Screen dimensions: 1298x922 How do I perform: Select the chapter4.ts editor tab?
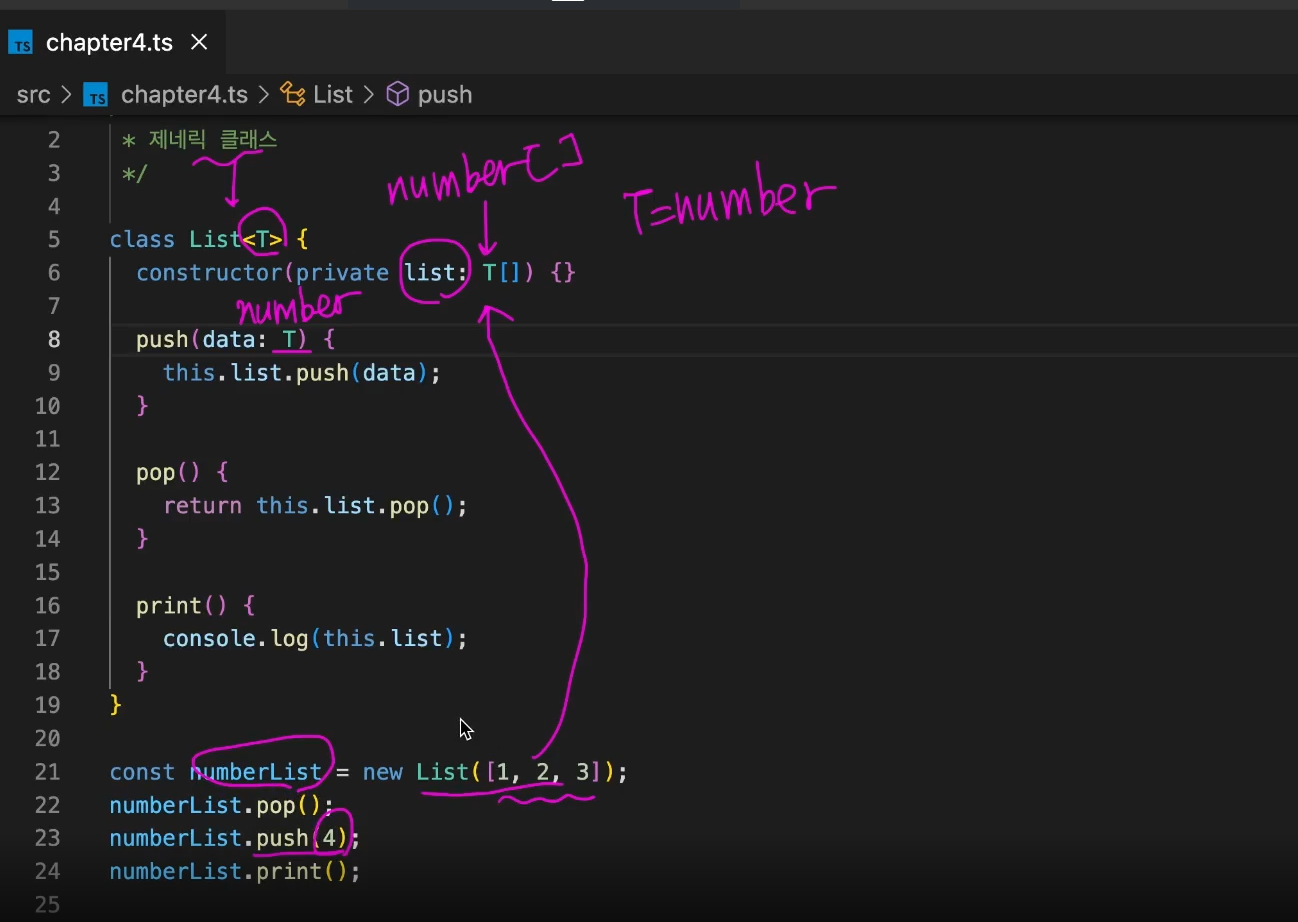click(112, 42)
